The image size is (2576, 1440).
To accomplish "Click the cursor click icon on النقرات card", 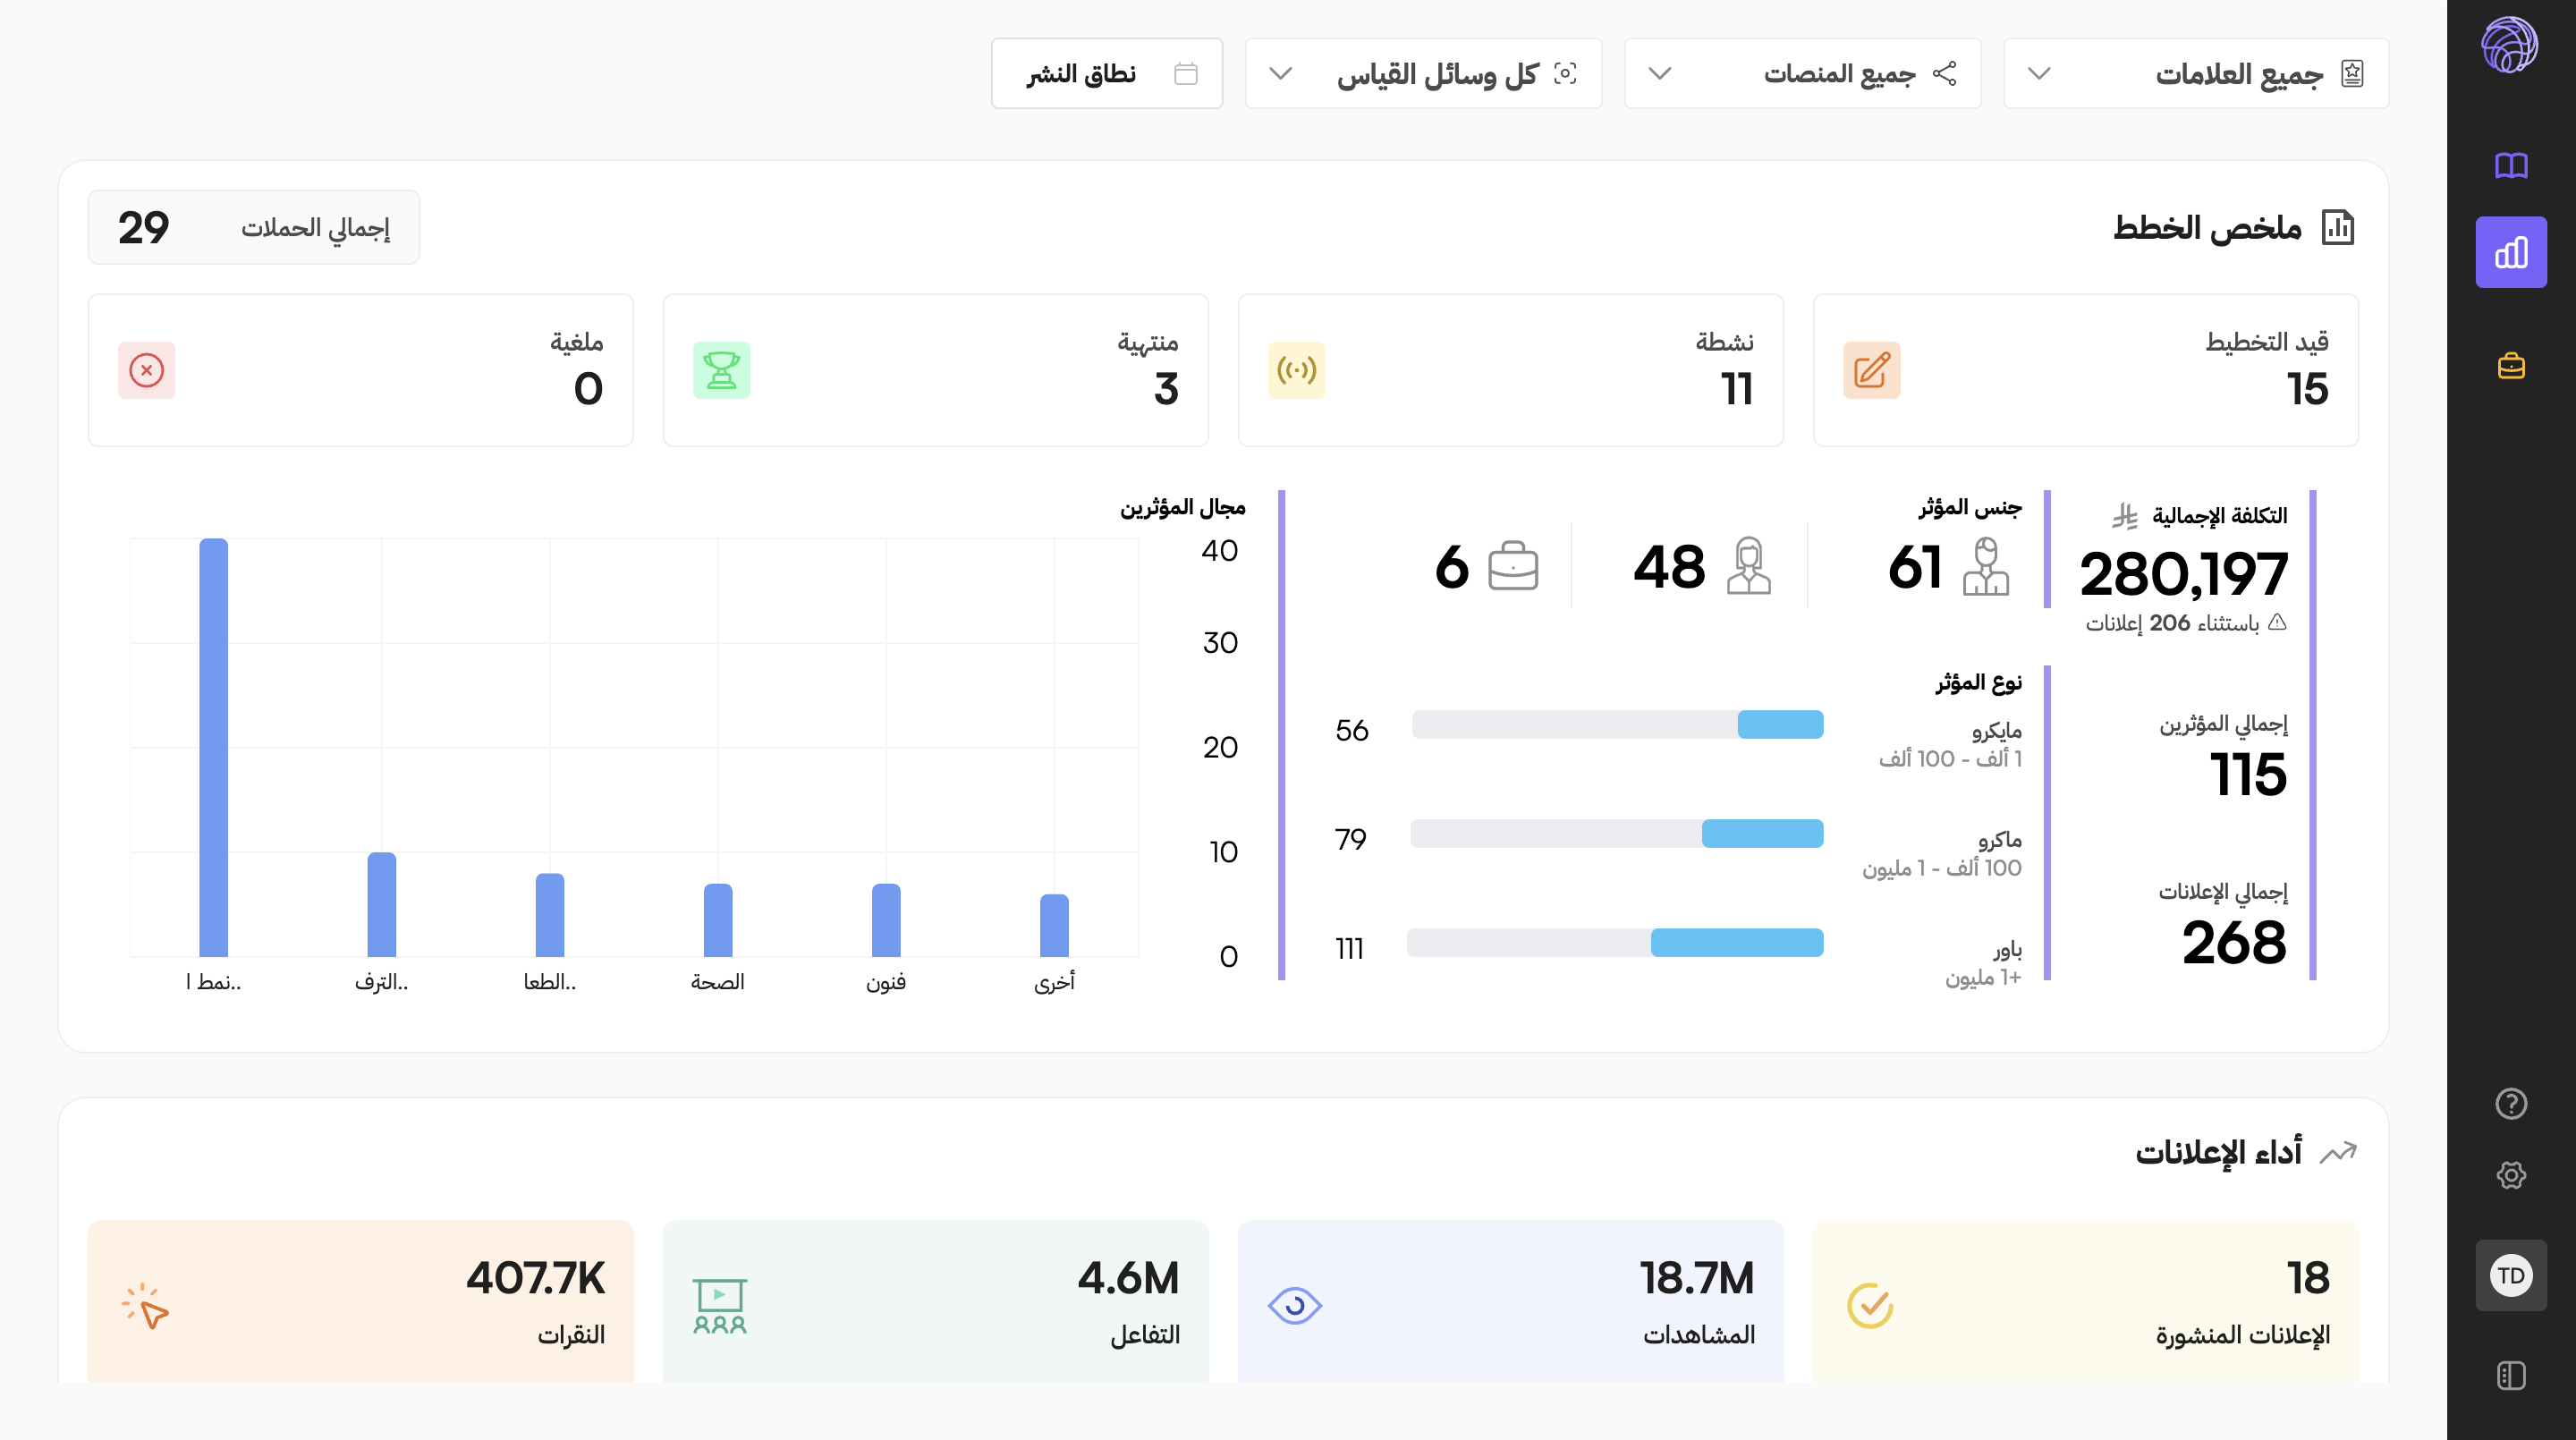I will (146, 1306).
